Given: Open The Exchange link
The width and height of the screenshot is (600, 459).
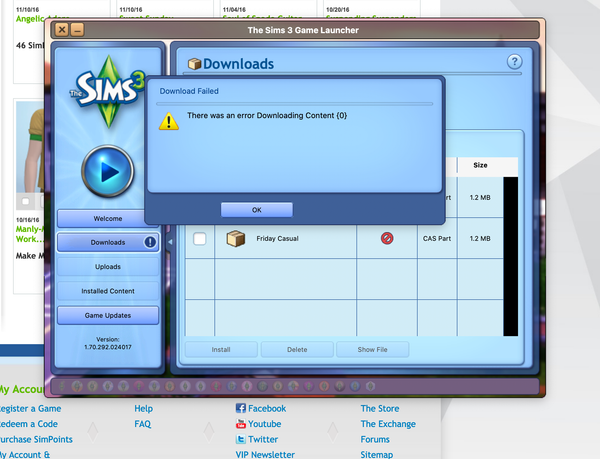Looking at the screenshot, I should coord(387,423).
